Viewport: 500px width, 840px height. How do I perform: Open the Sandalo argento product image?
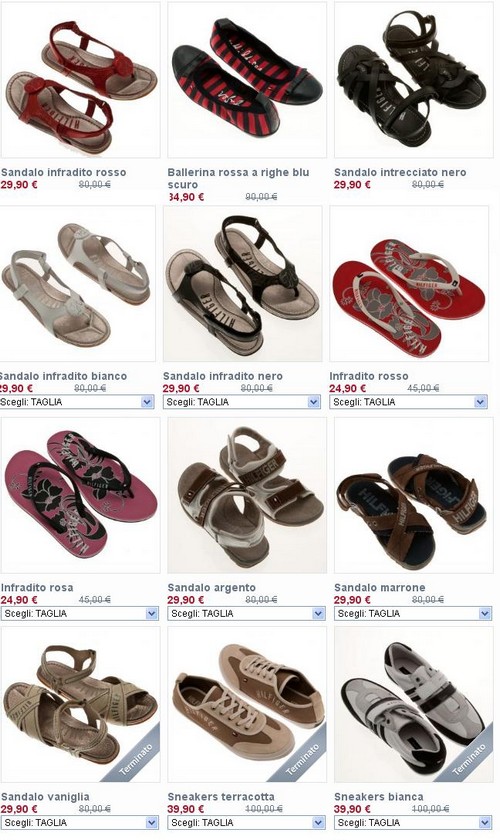click(247, 496)
